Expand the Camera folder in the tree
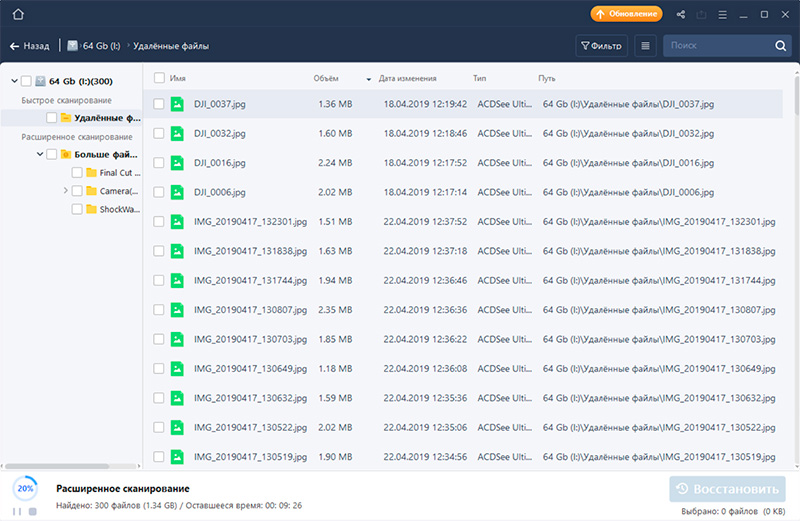 (65, 190)
